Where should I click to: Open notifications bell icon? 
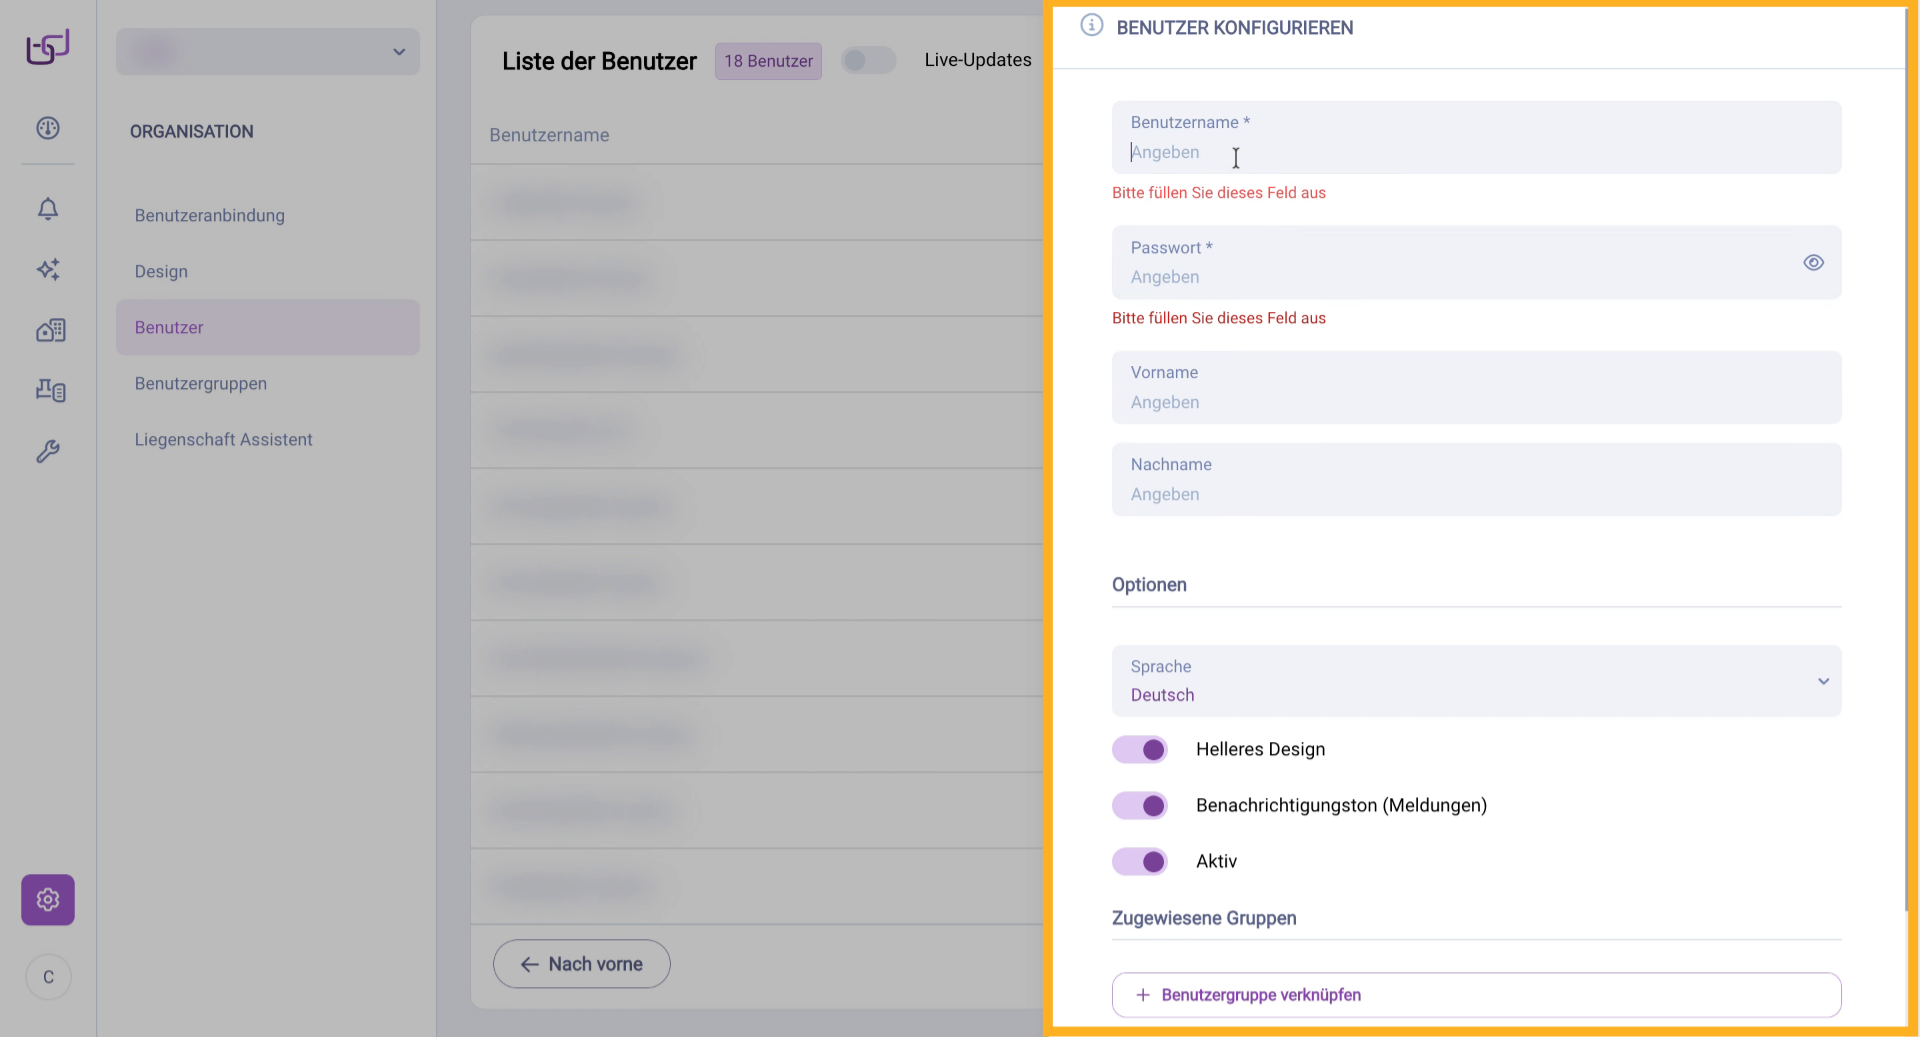pos(48,209)
